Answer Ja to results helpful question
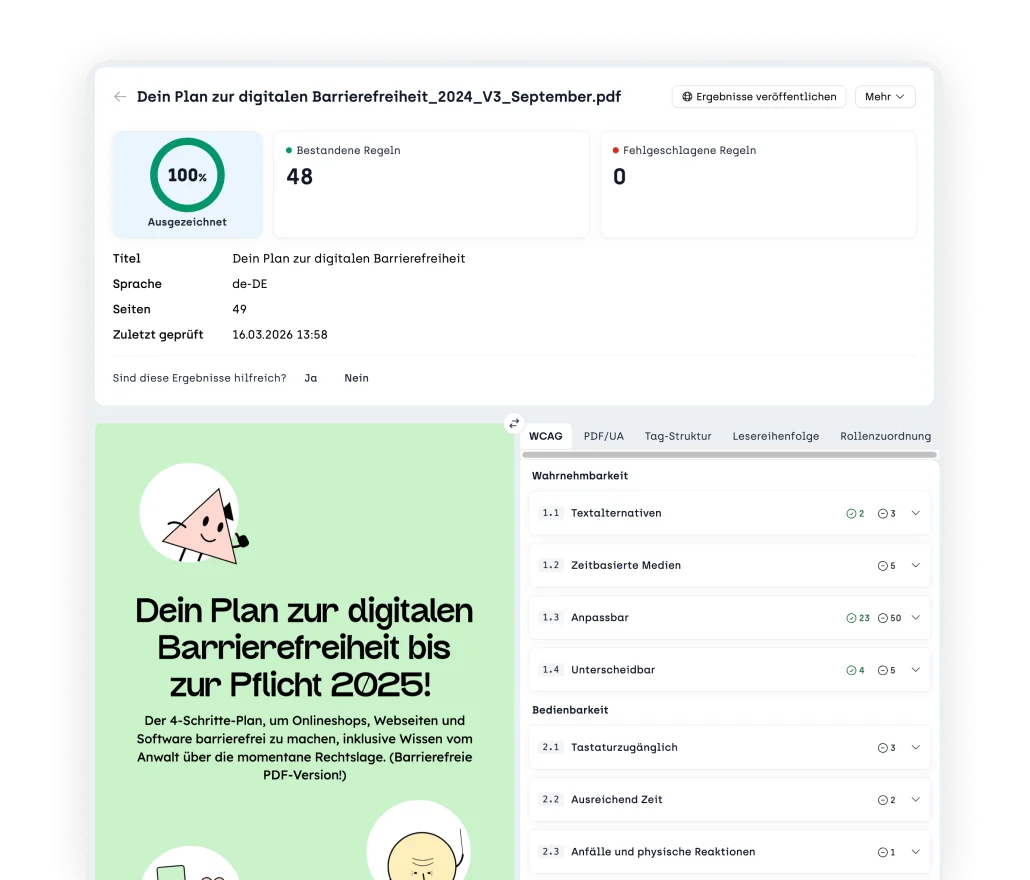This screenshot has height=880, width=1030. tap(311, 378)
